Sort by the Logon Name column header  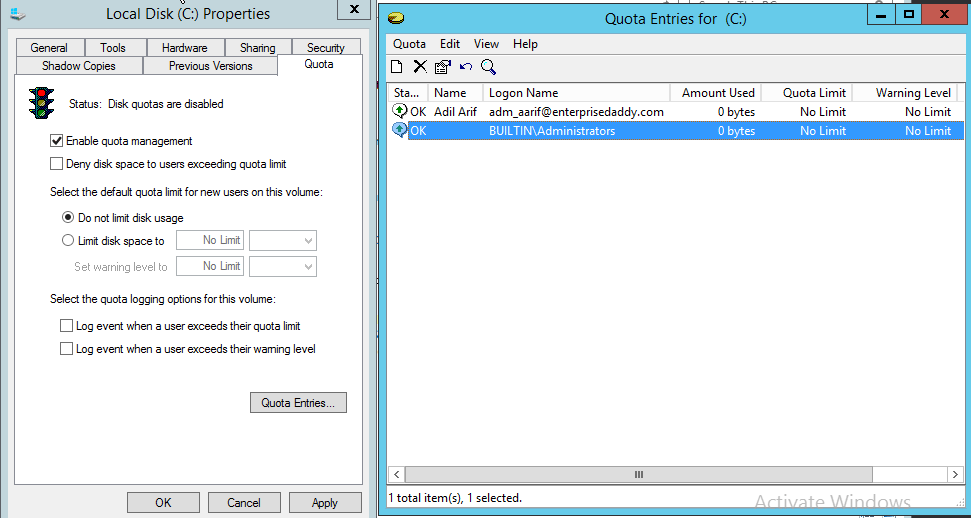click(x=577, y=93)
